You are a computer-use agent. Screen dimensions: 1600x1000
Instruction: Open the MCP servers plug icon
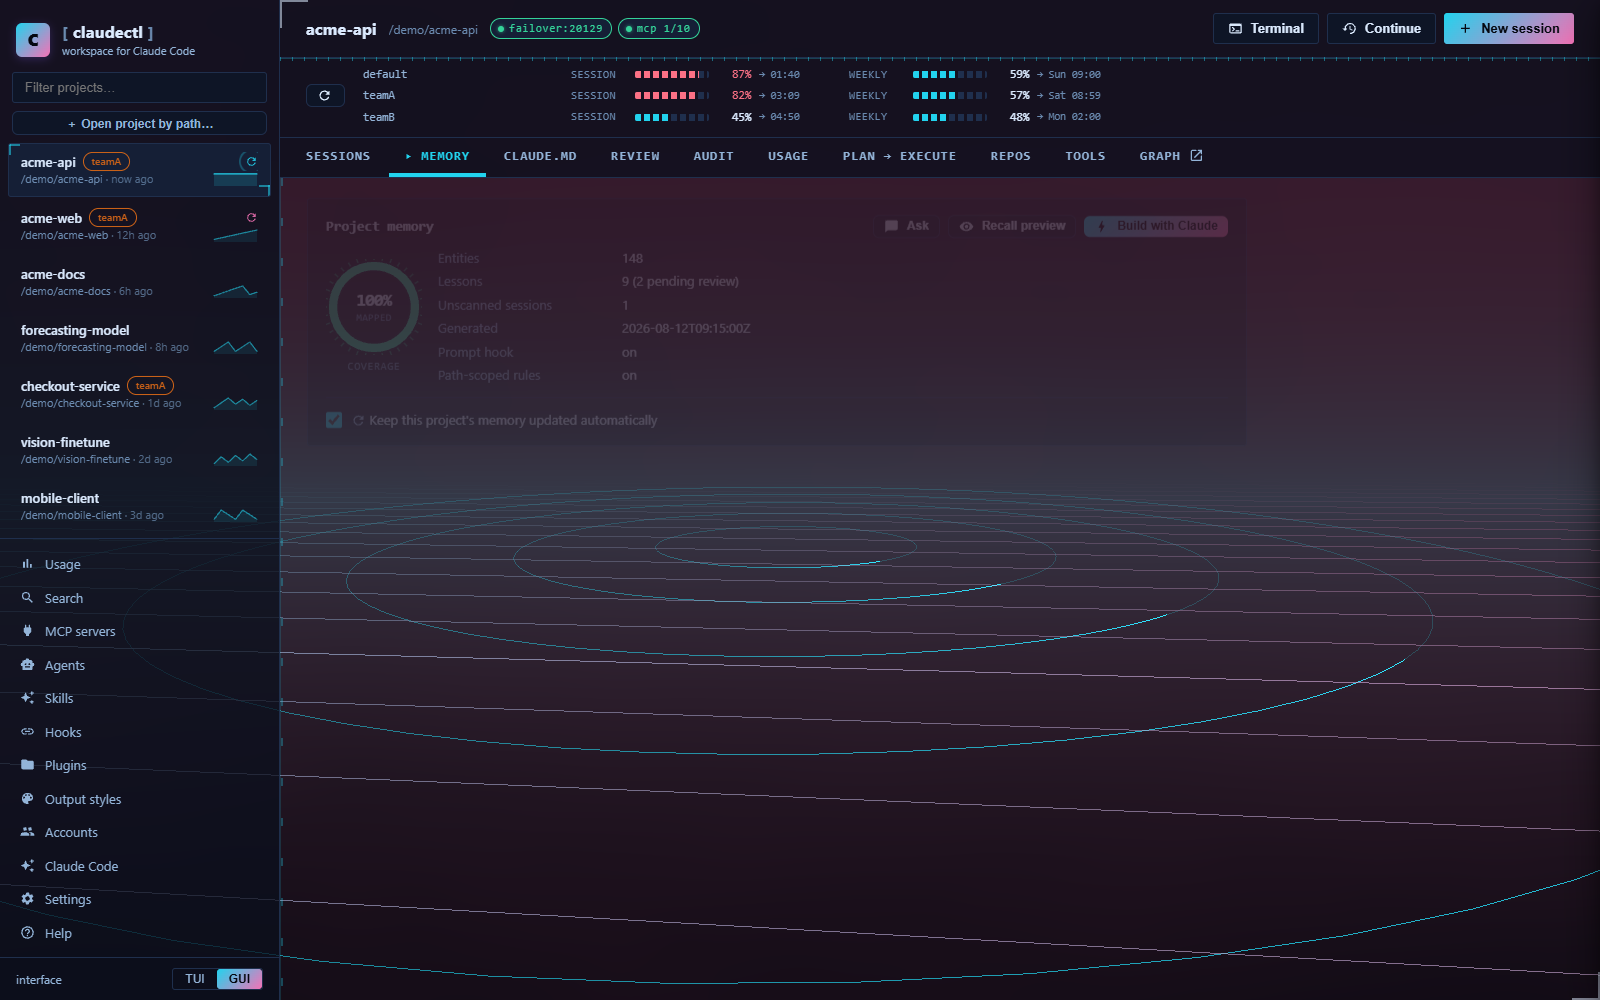pyautogui.click(x=27, y=631)
